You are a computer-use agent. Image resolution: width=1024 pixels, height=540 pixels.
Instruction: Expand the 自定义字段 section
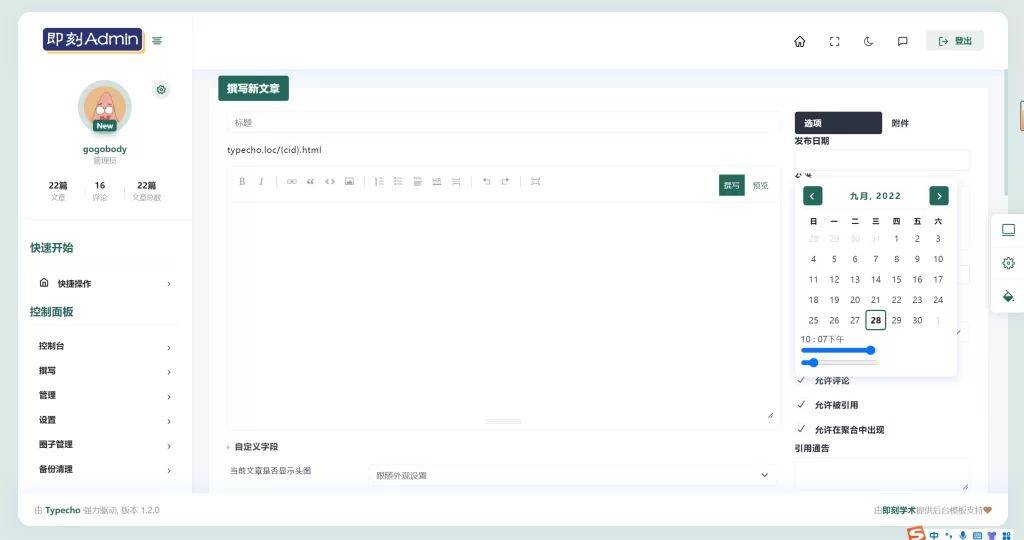pos(255,446)
